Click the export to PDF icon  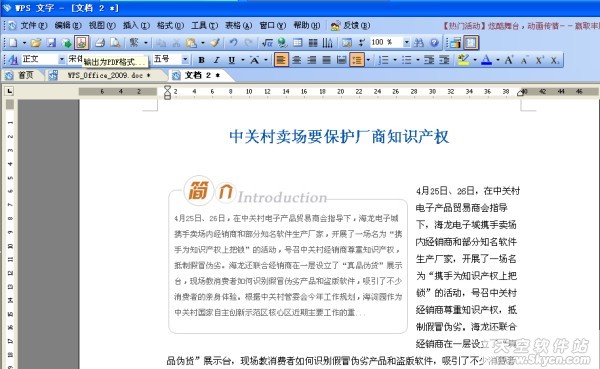click(81, 42)
